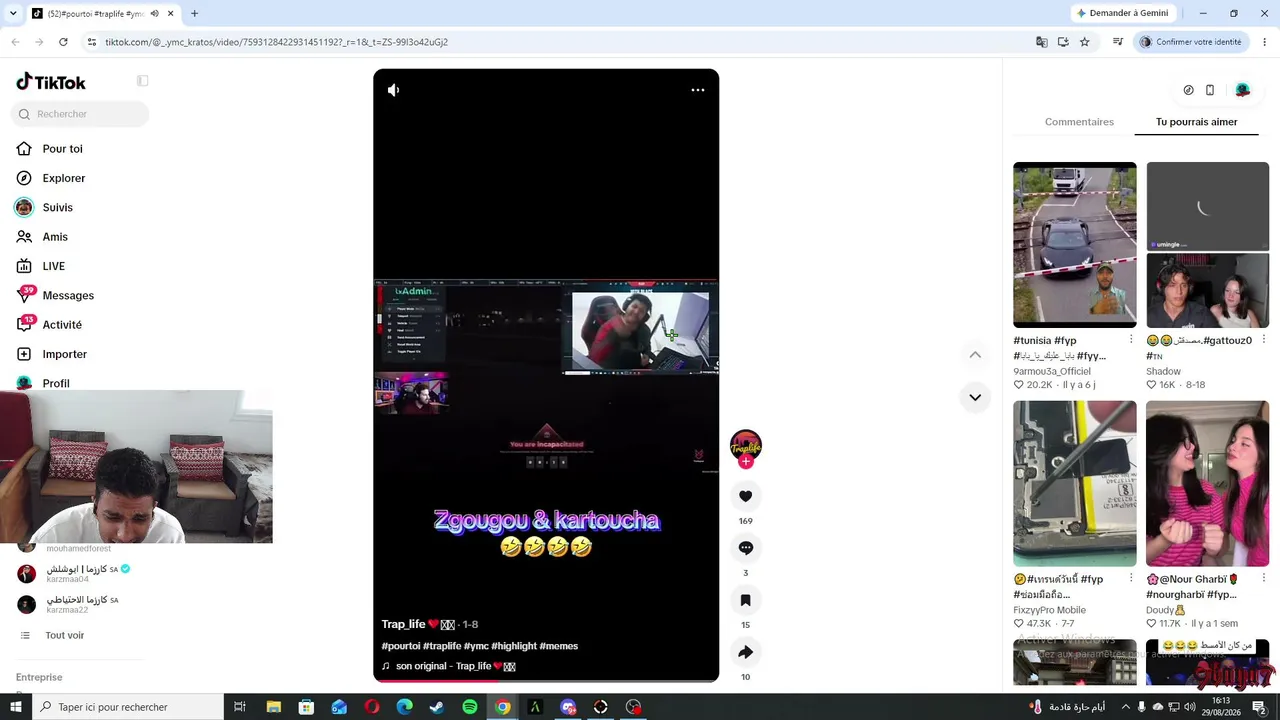The image size is (1280, 720).
Task: Open the Activité notifications
Action: (x=62, y=325)
